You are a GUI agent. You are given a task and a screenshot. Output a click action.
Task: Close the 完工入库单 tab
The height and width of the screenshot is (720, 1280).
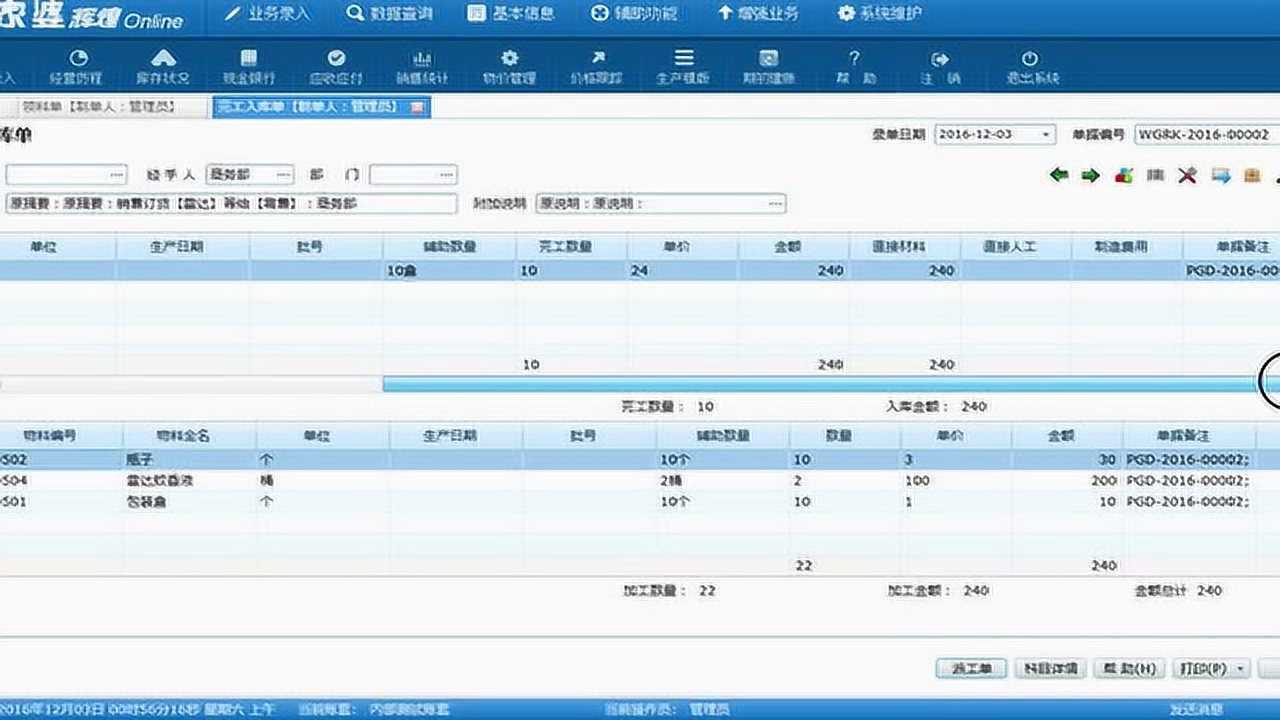coord(417,107)
